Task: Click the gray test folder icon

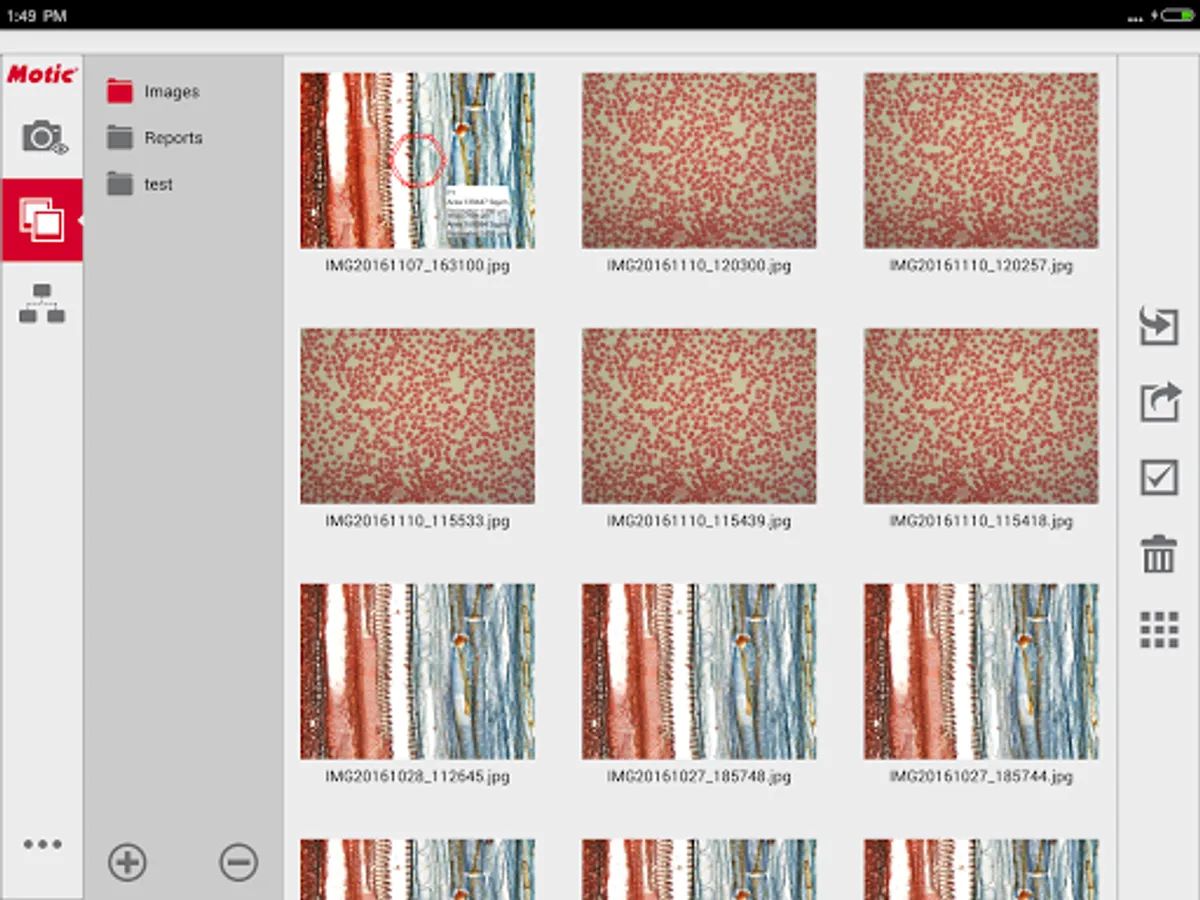Action: (x=120, y=184)
